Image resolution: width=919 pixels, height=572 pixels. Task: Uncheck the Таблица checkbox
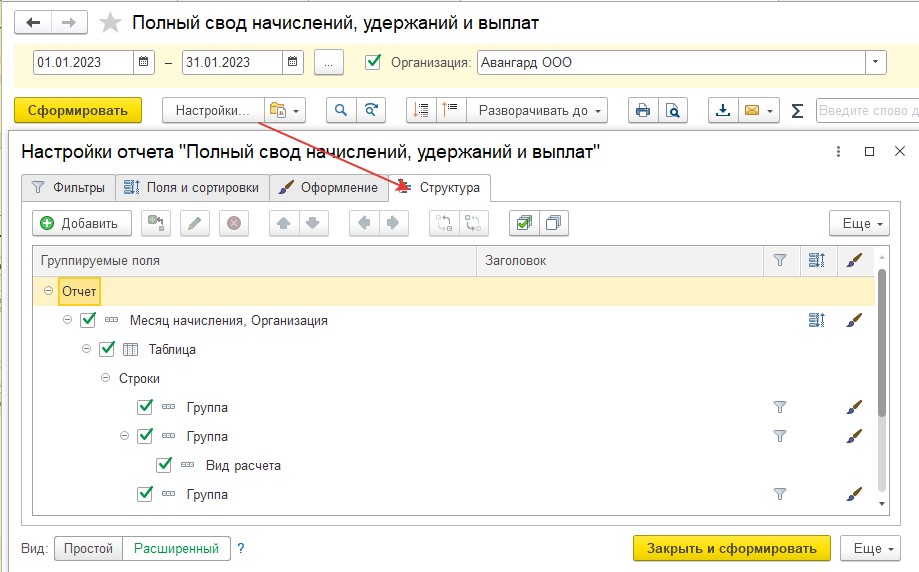pos(107,349)
